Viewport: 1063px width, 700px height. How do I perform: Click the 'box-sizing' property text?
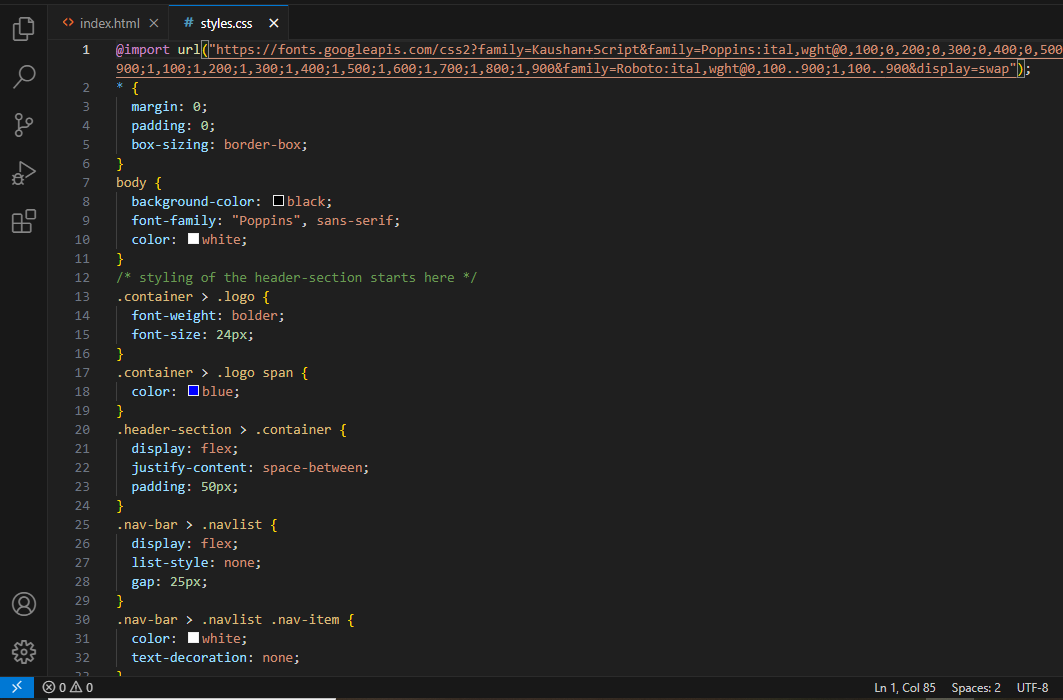click(x=169, y=144)
